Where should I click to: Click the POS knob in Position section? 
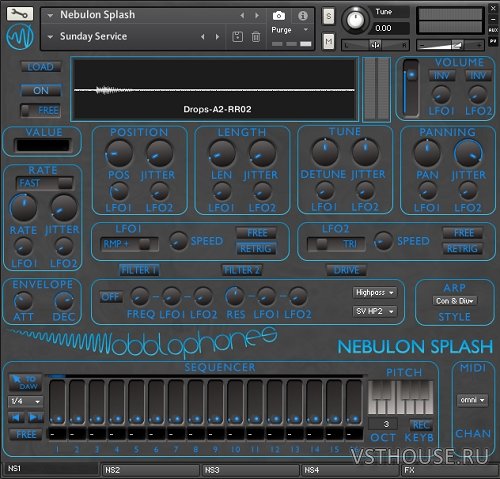(x=119, y=153)
